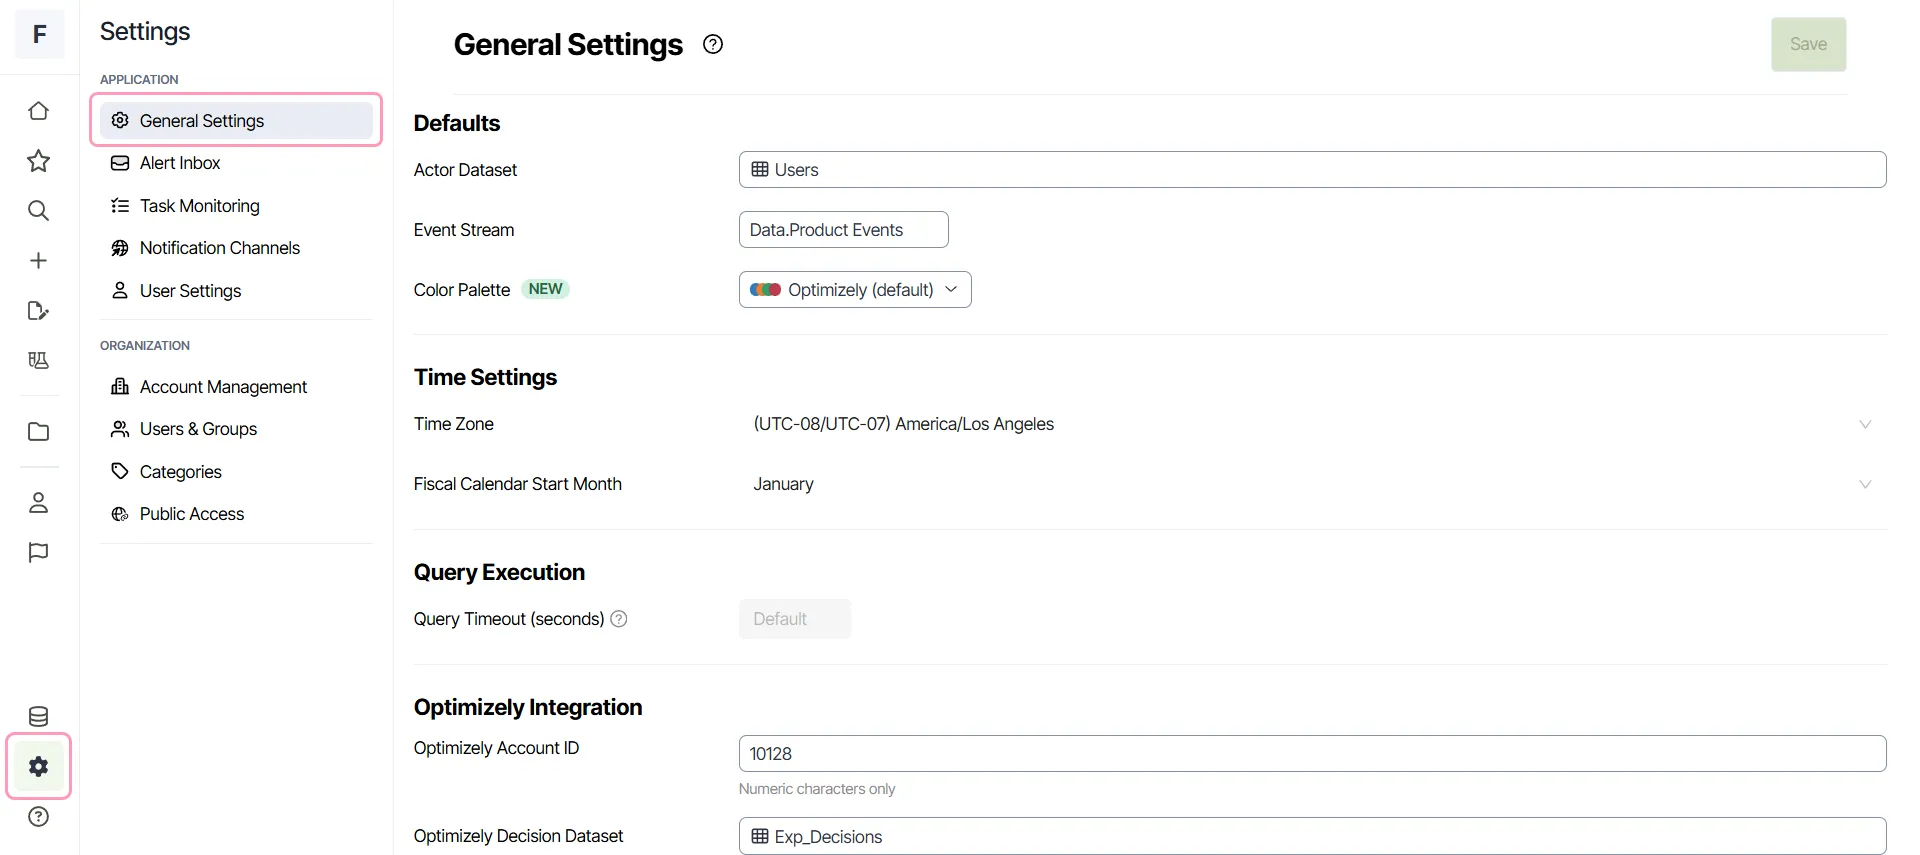This screenshot has height=855, width=1920.
Task: Open the folder icon in left rail
Action: [x=38, y=432]
